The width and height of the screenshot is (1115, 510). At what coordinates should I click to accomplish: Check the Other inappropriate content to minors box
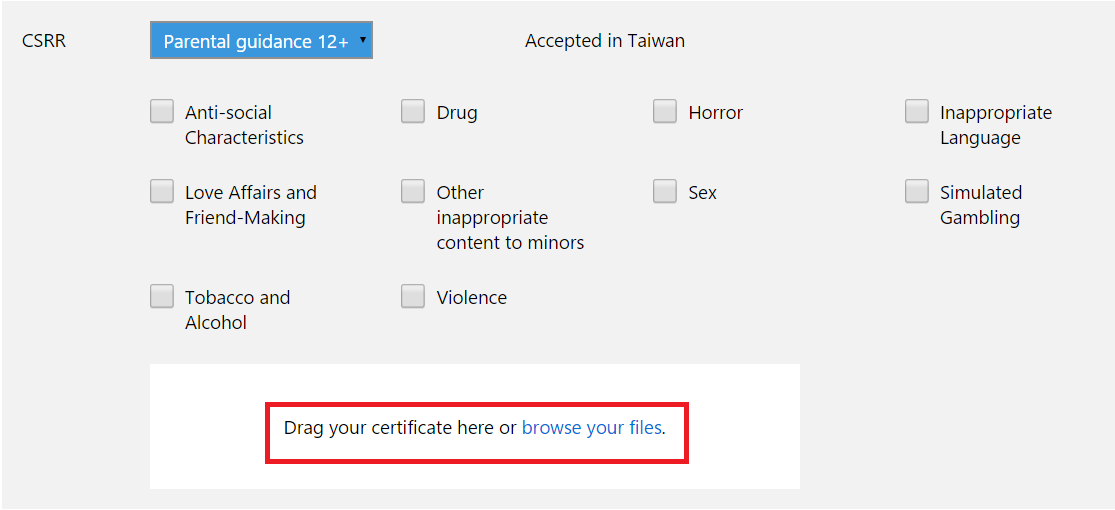pos(413,191)
